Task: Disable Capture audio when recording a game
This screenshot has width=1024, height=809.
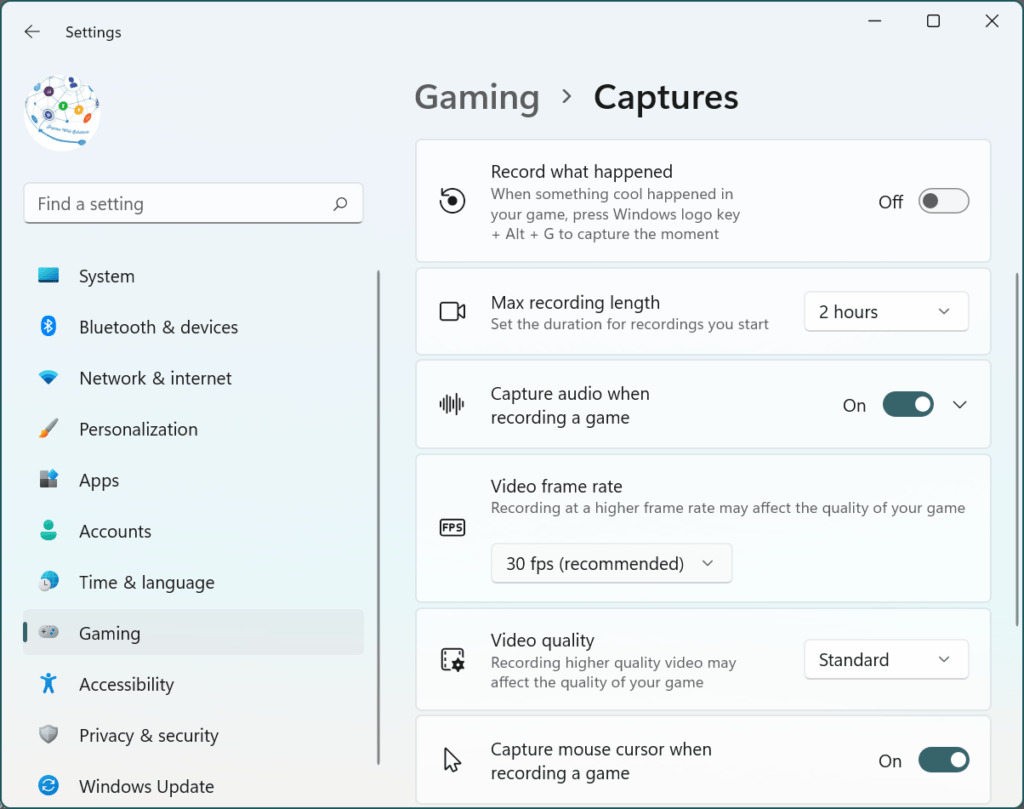Action: pos(908,404)
